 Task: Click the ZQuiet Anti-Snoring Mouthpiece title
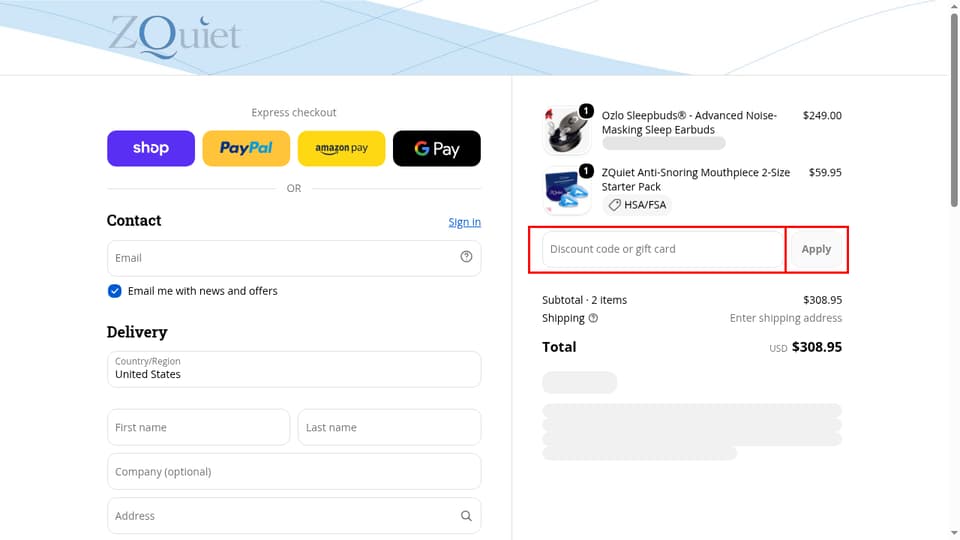696,179
